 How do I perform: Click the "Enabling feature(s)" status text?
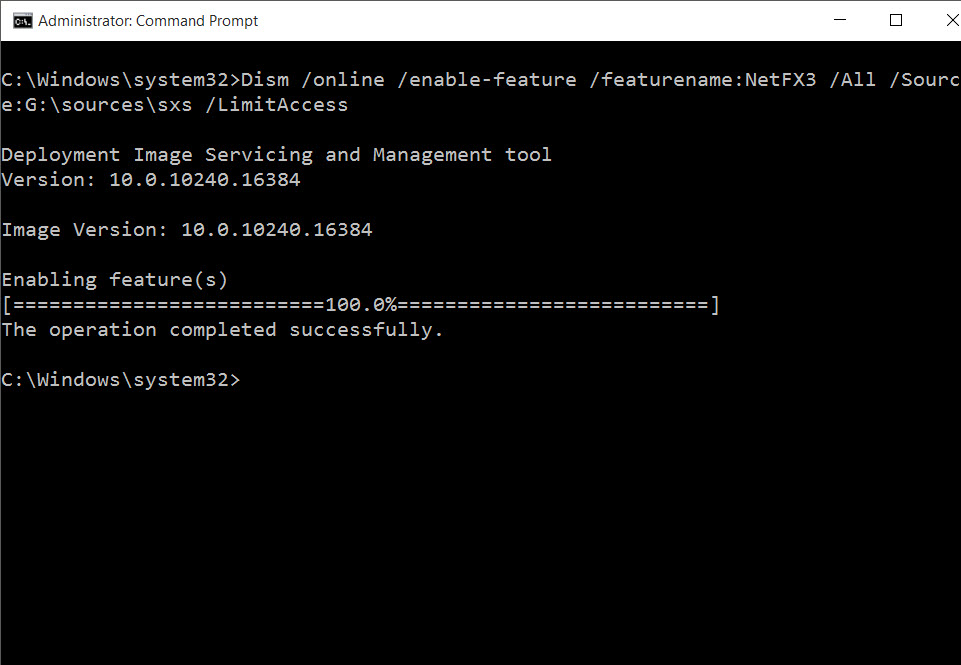pyautogui.click(x=115, y=279)
